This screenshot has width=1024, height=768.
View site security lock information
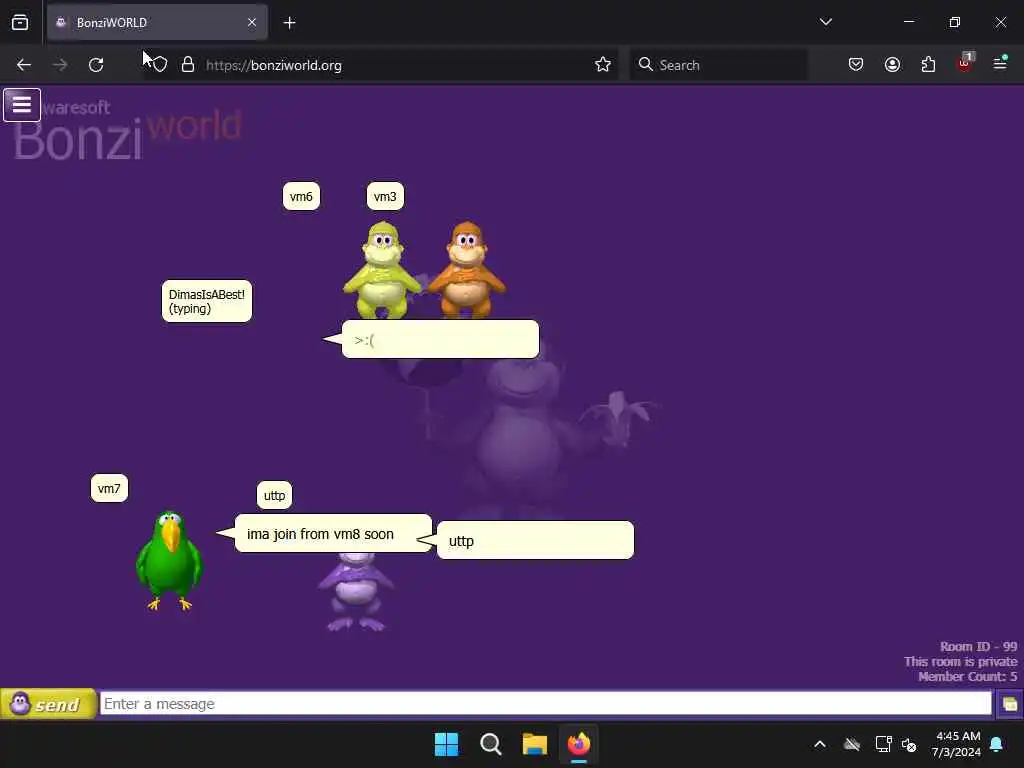(x=188, y=65)
